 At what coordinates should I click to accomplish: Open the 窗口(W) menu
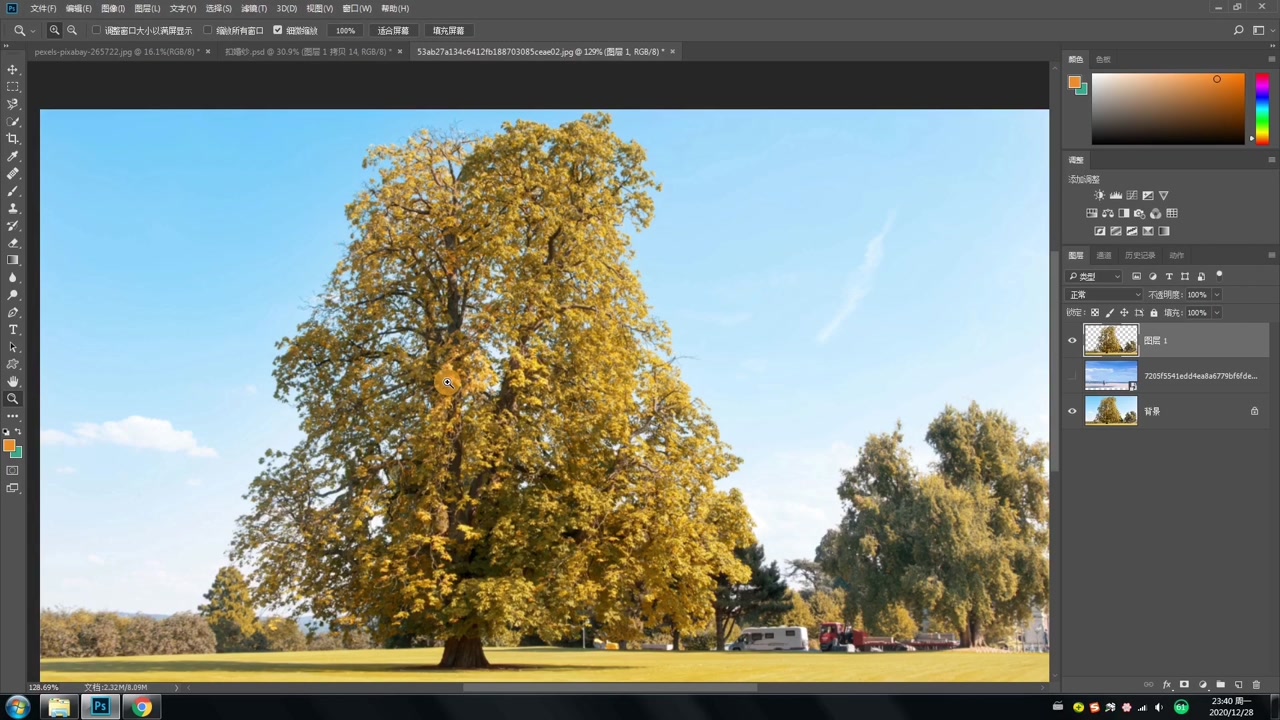point(357,8)
